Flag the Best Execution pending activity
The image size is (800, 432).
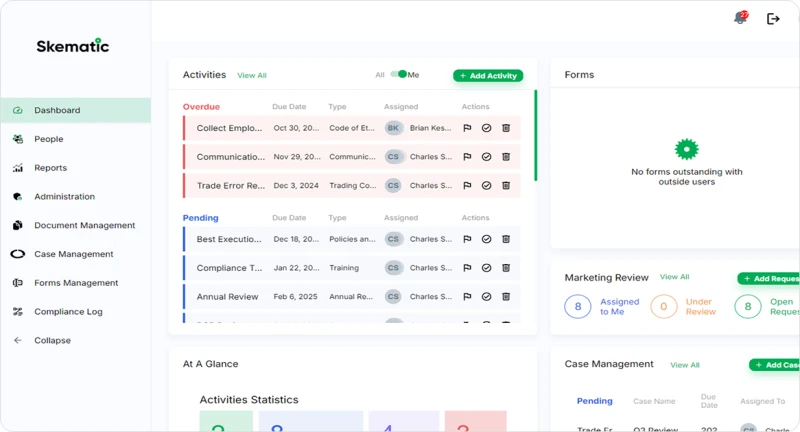tap(467, 239)
